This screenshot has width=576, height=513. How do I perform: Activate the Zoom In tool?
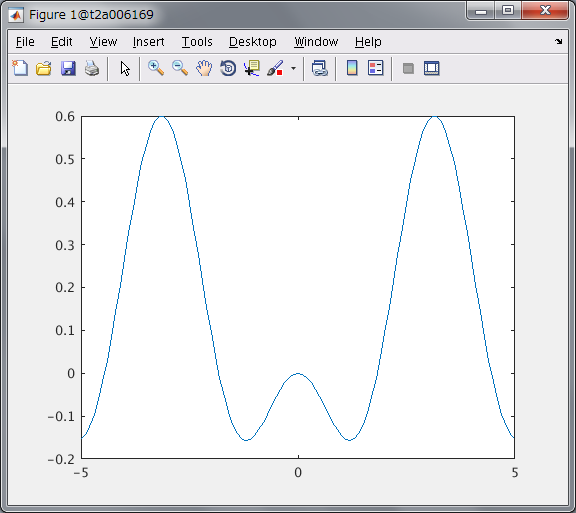156,68
